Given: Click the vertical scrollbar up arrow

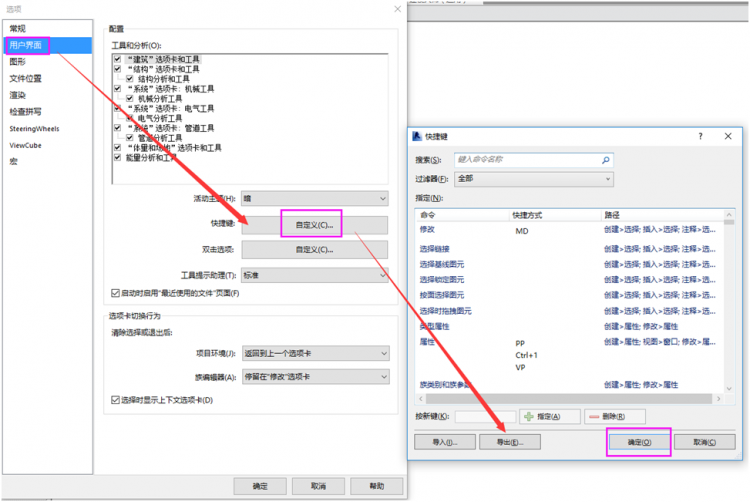Looking at the screenshot, I should pos(729,215).
